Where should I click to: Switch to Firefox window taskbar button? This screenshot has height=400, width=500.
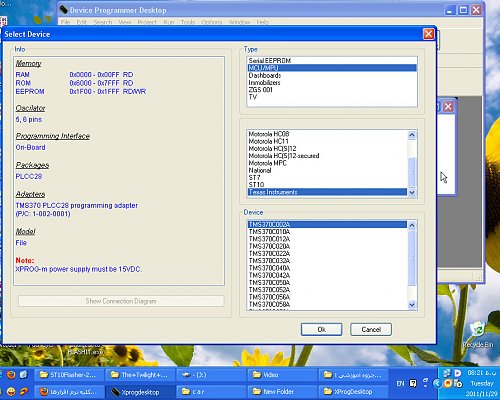pyautogui.click(x=68, y=392)
